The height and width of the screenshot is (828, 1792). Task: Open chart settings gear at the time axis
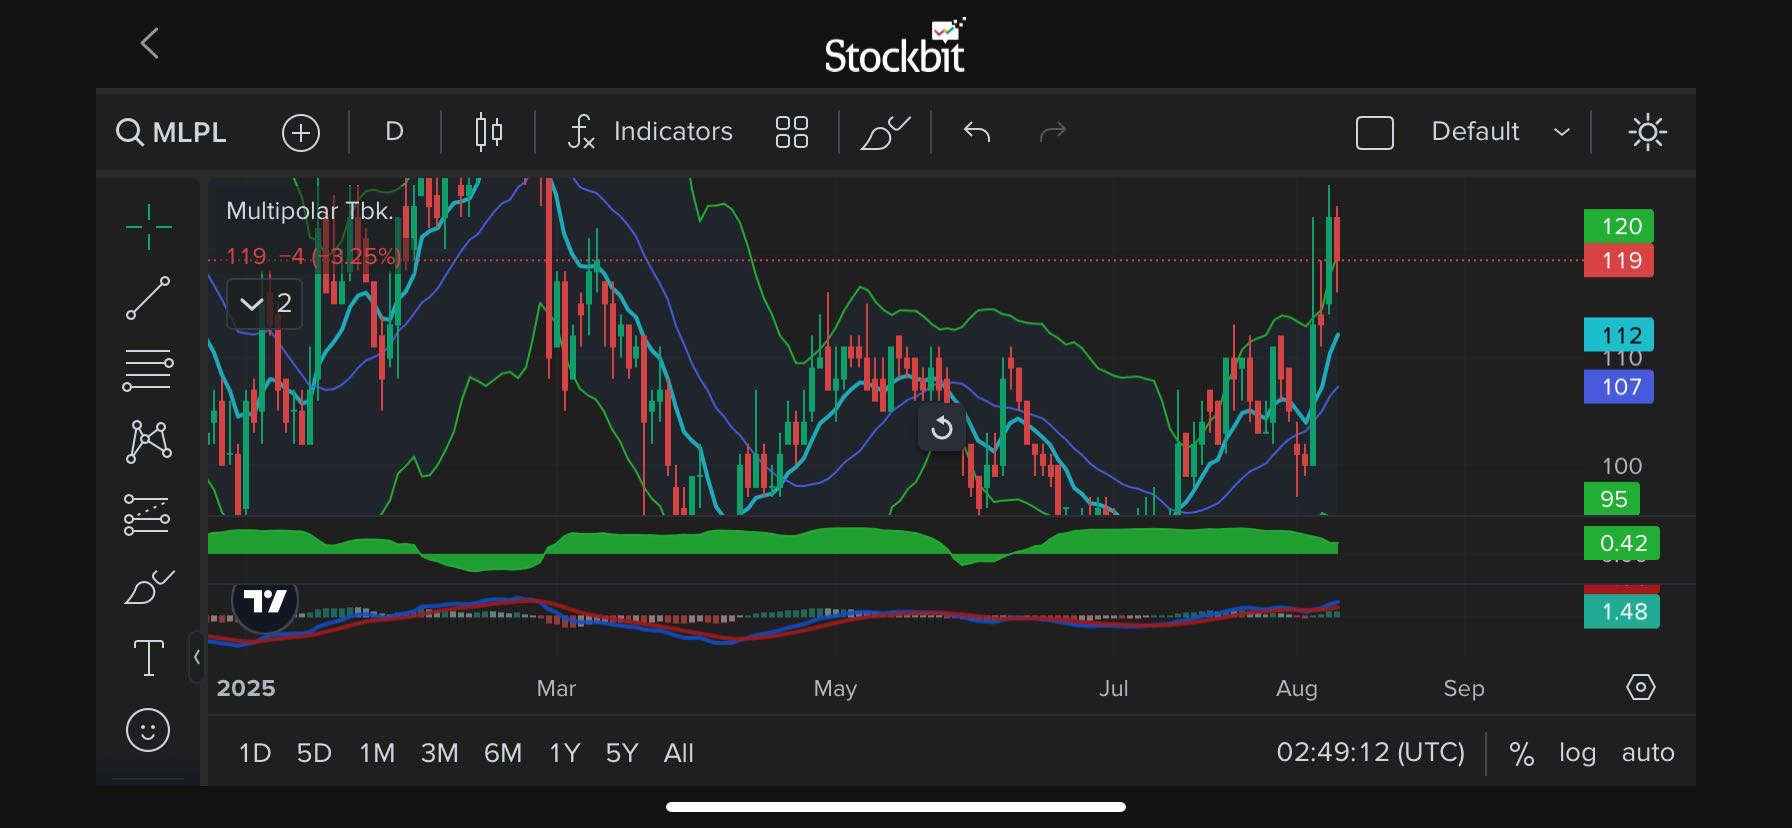coord(1641,687)
